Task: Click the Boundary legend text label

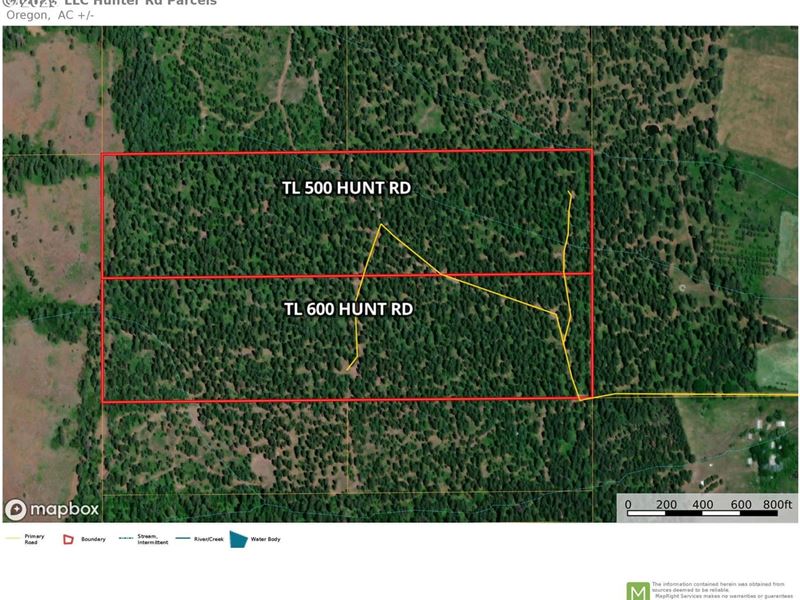Action: 93,539
